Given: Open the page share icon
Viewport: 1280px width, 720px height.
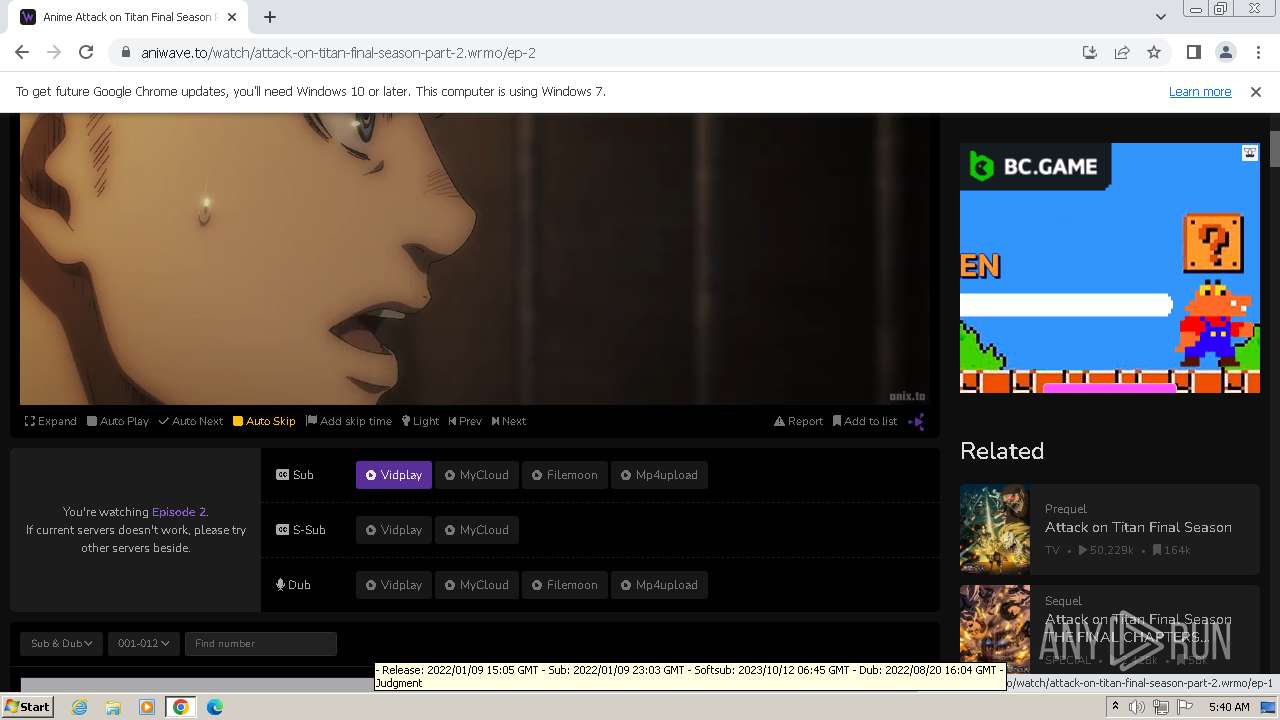Looking at the screenshot, I should (1122, 53).
